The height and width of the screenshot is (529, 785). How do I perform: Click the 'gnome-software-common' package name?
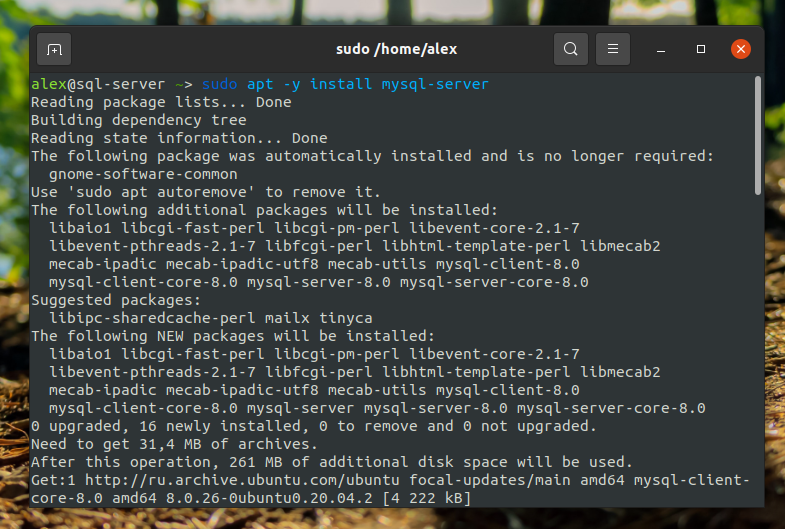[143, 174]
